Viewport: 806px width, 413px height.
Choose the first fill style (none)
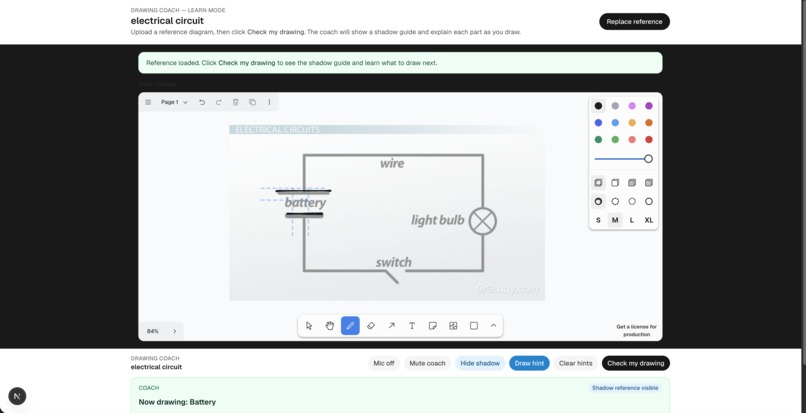598,183
